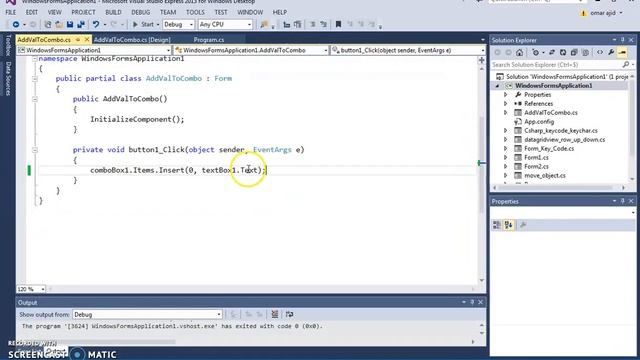Select move_object.cs in Solution Explorer
640x360 pixels.
click(545, 176)
